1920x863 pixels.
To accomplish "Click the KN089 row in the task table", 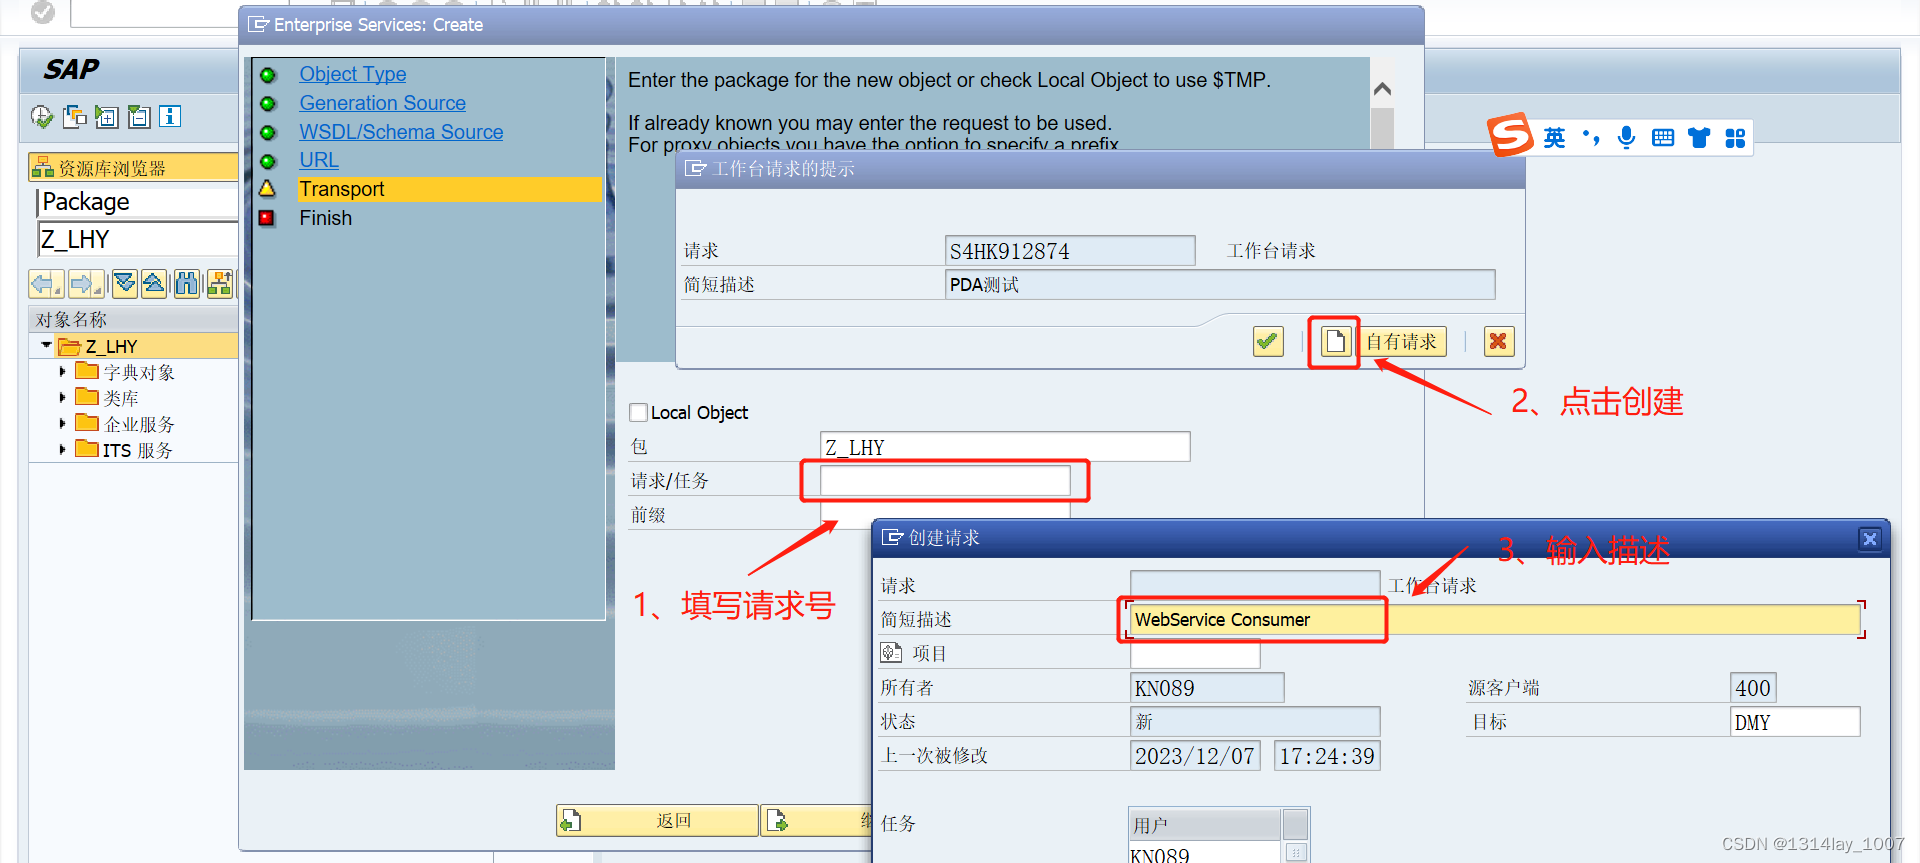I will [1204, 853].
